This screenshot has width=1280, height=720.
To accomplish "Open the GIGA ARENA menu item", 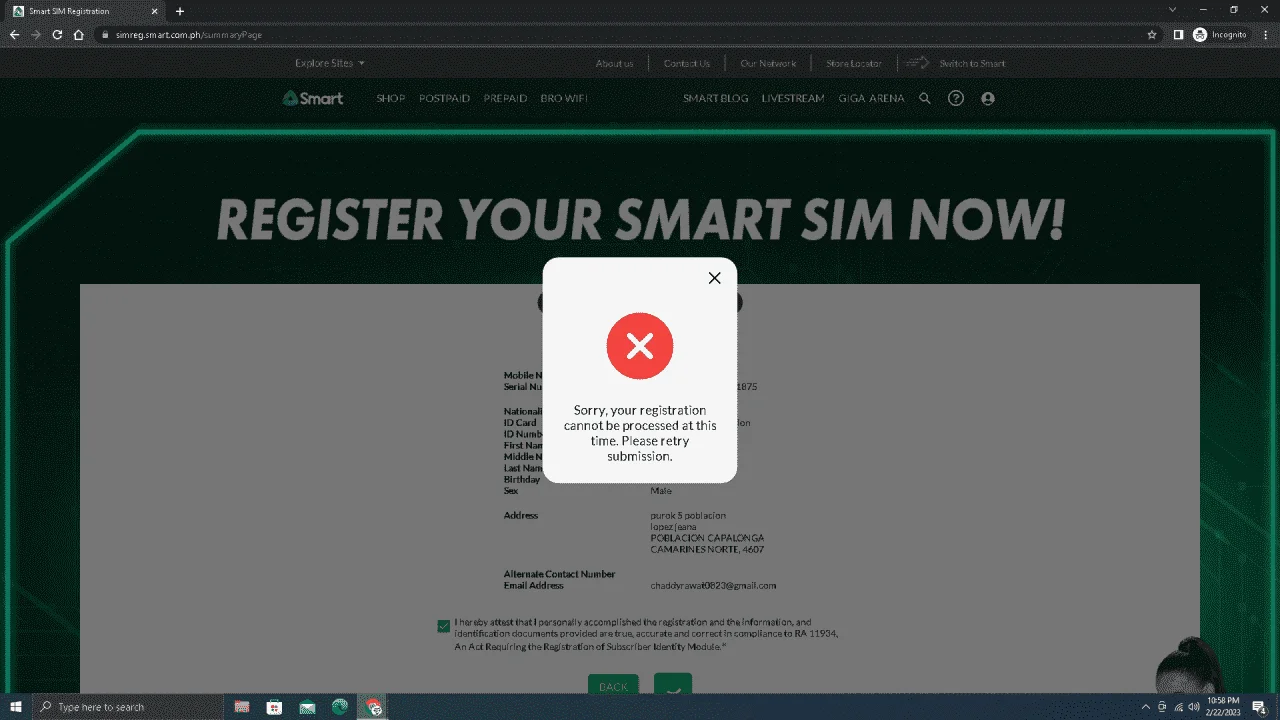I will 871,98.
